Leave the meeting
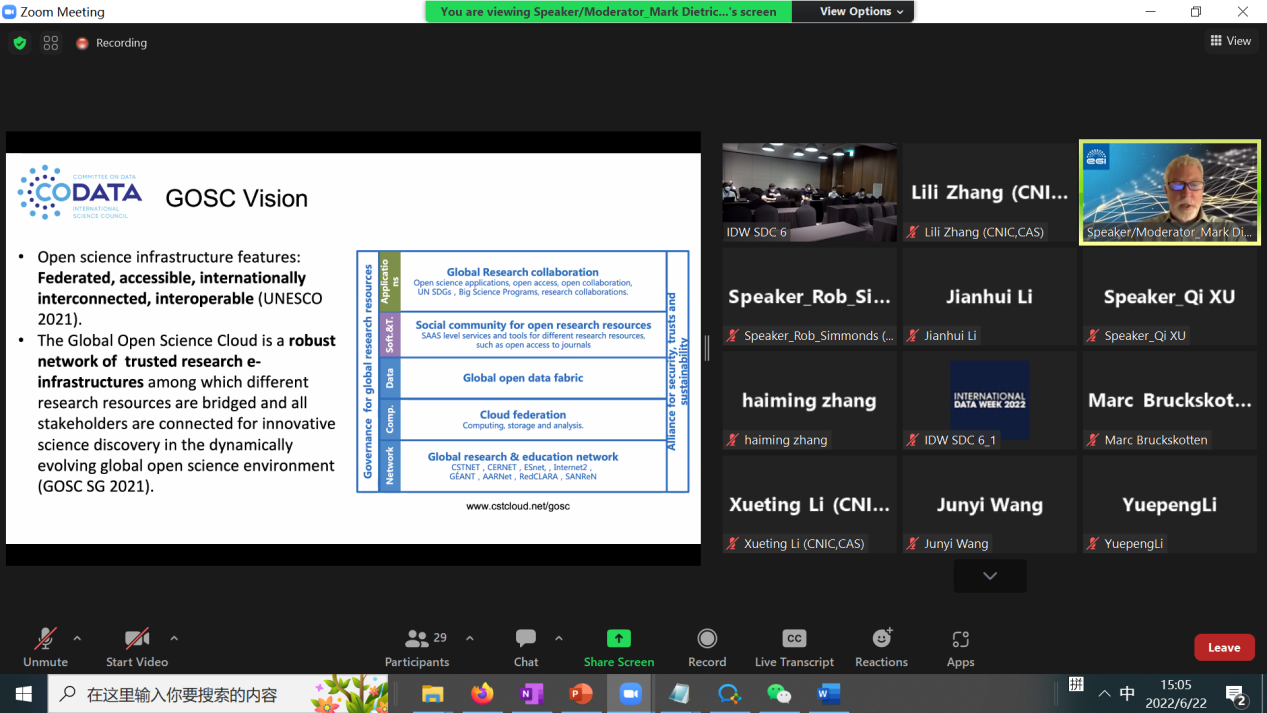This screenshot has width=1267, height=713. (1224, 647)
